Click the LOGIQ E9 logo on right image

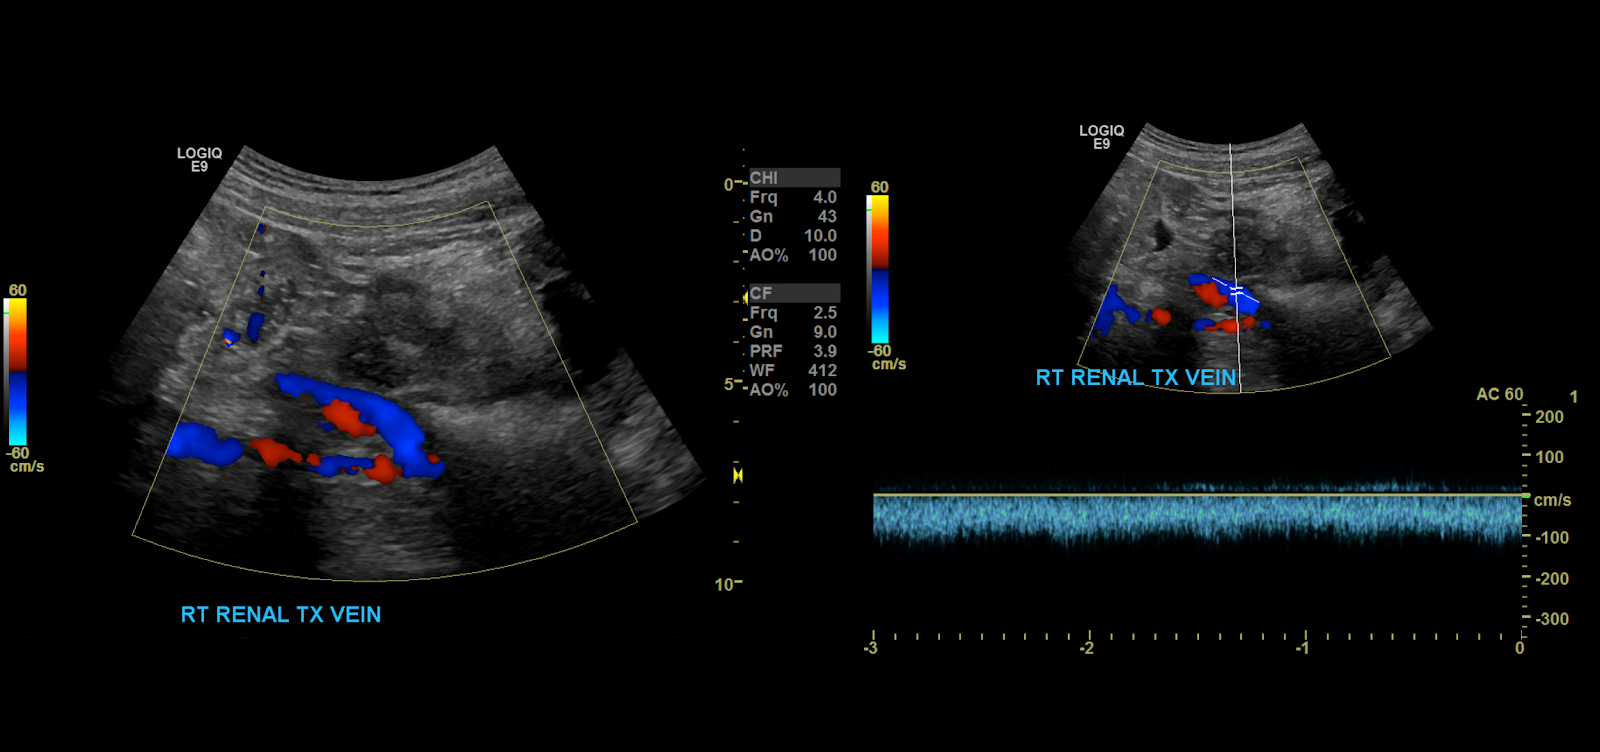[1101, 137]
